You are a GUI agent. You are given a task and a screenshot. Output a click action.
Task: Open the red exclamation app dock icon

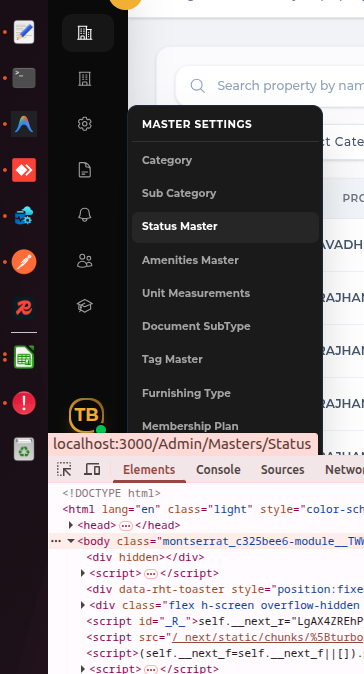click(x=24, y=403)
